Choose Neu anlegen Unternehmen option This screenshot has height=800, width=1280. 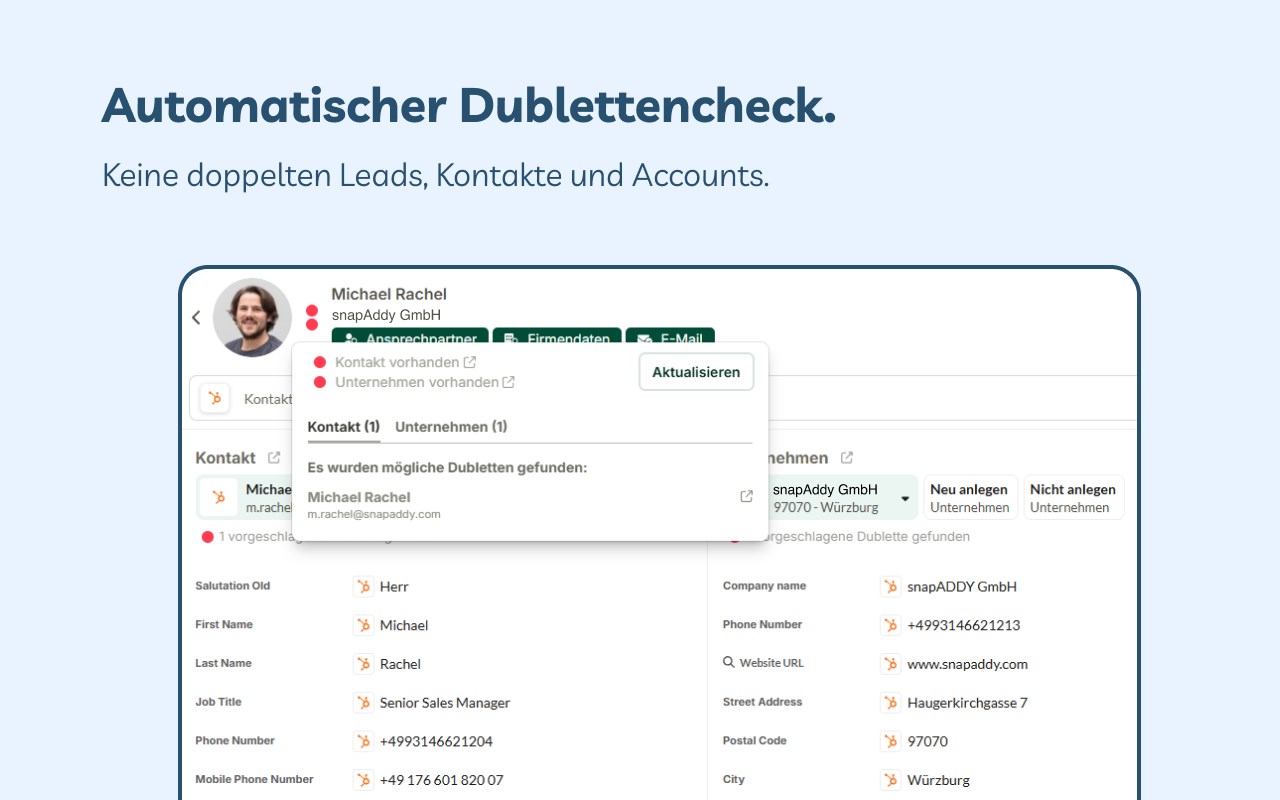point(970,497)
